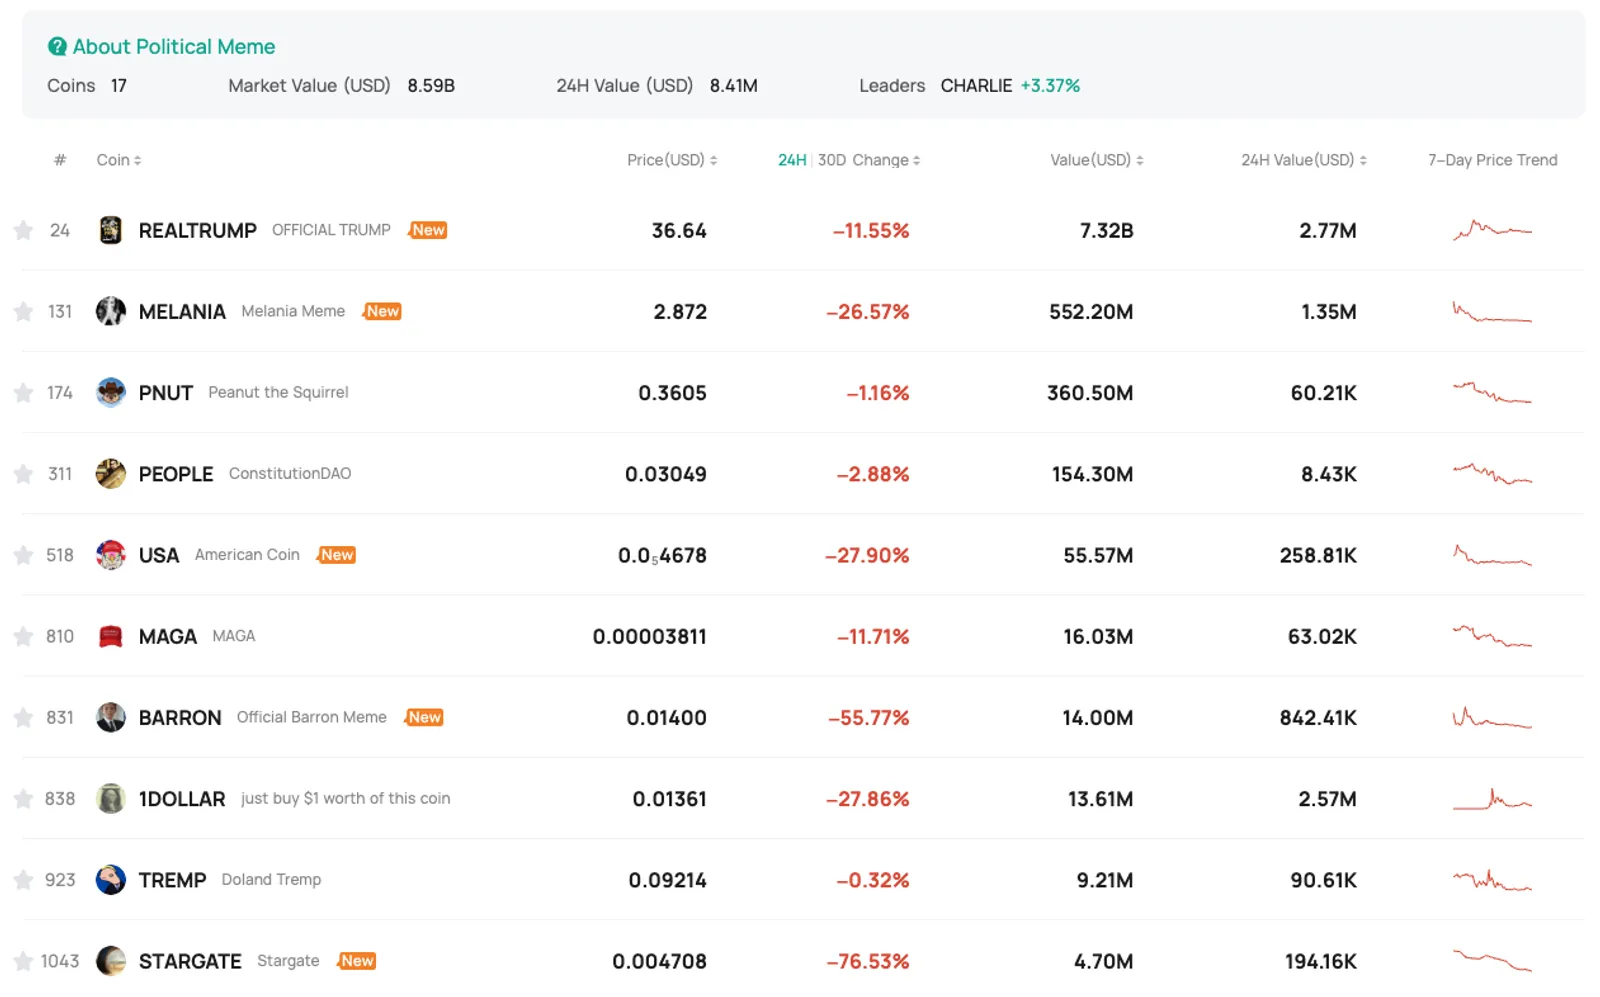Star the MAGA coin row
This screenshot has width=1600, height=997.
tap(23, 636)
